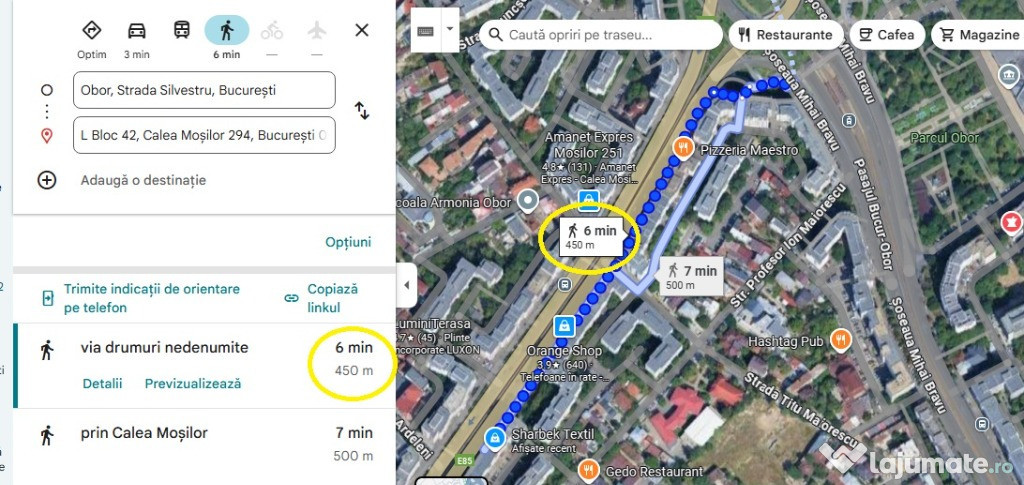Choose the Optim best travel mode icon
Viewport: 1024px width, 485px height.
[x=91, y=30]
